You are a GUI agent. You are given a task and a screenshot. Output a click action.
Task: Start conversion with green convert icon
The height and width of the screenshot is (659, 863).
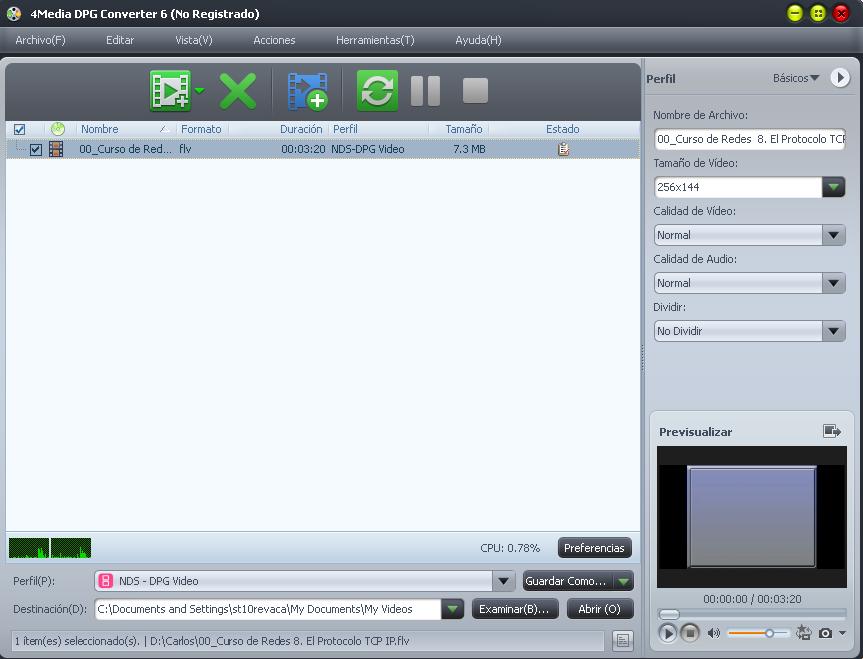point(377,90)
